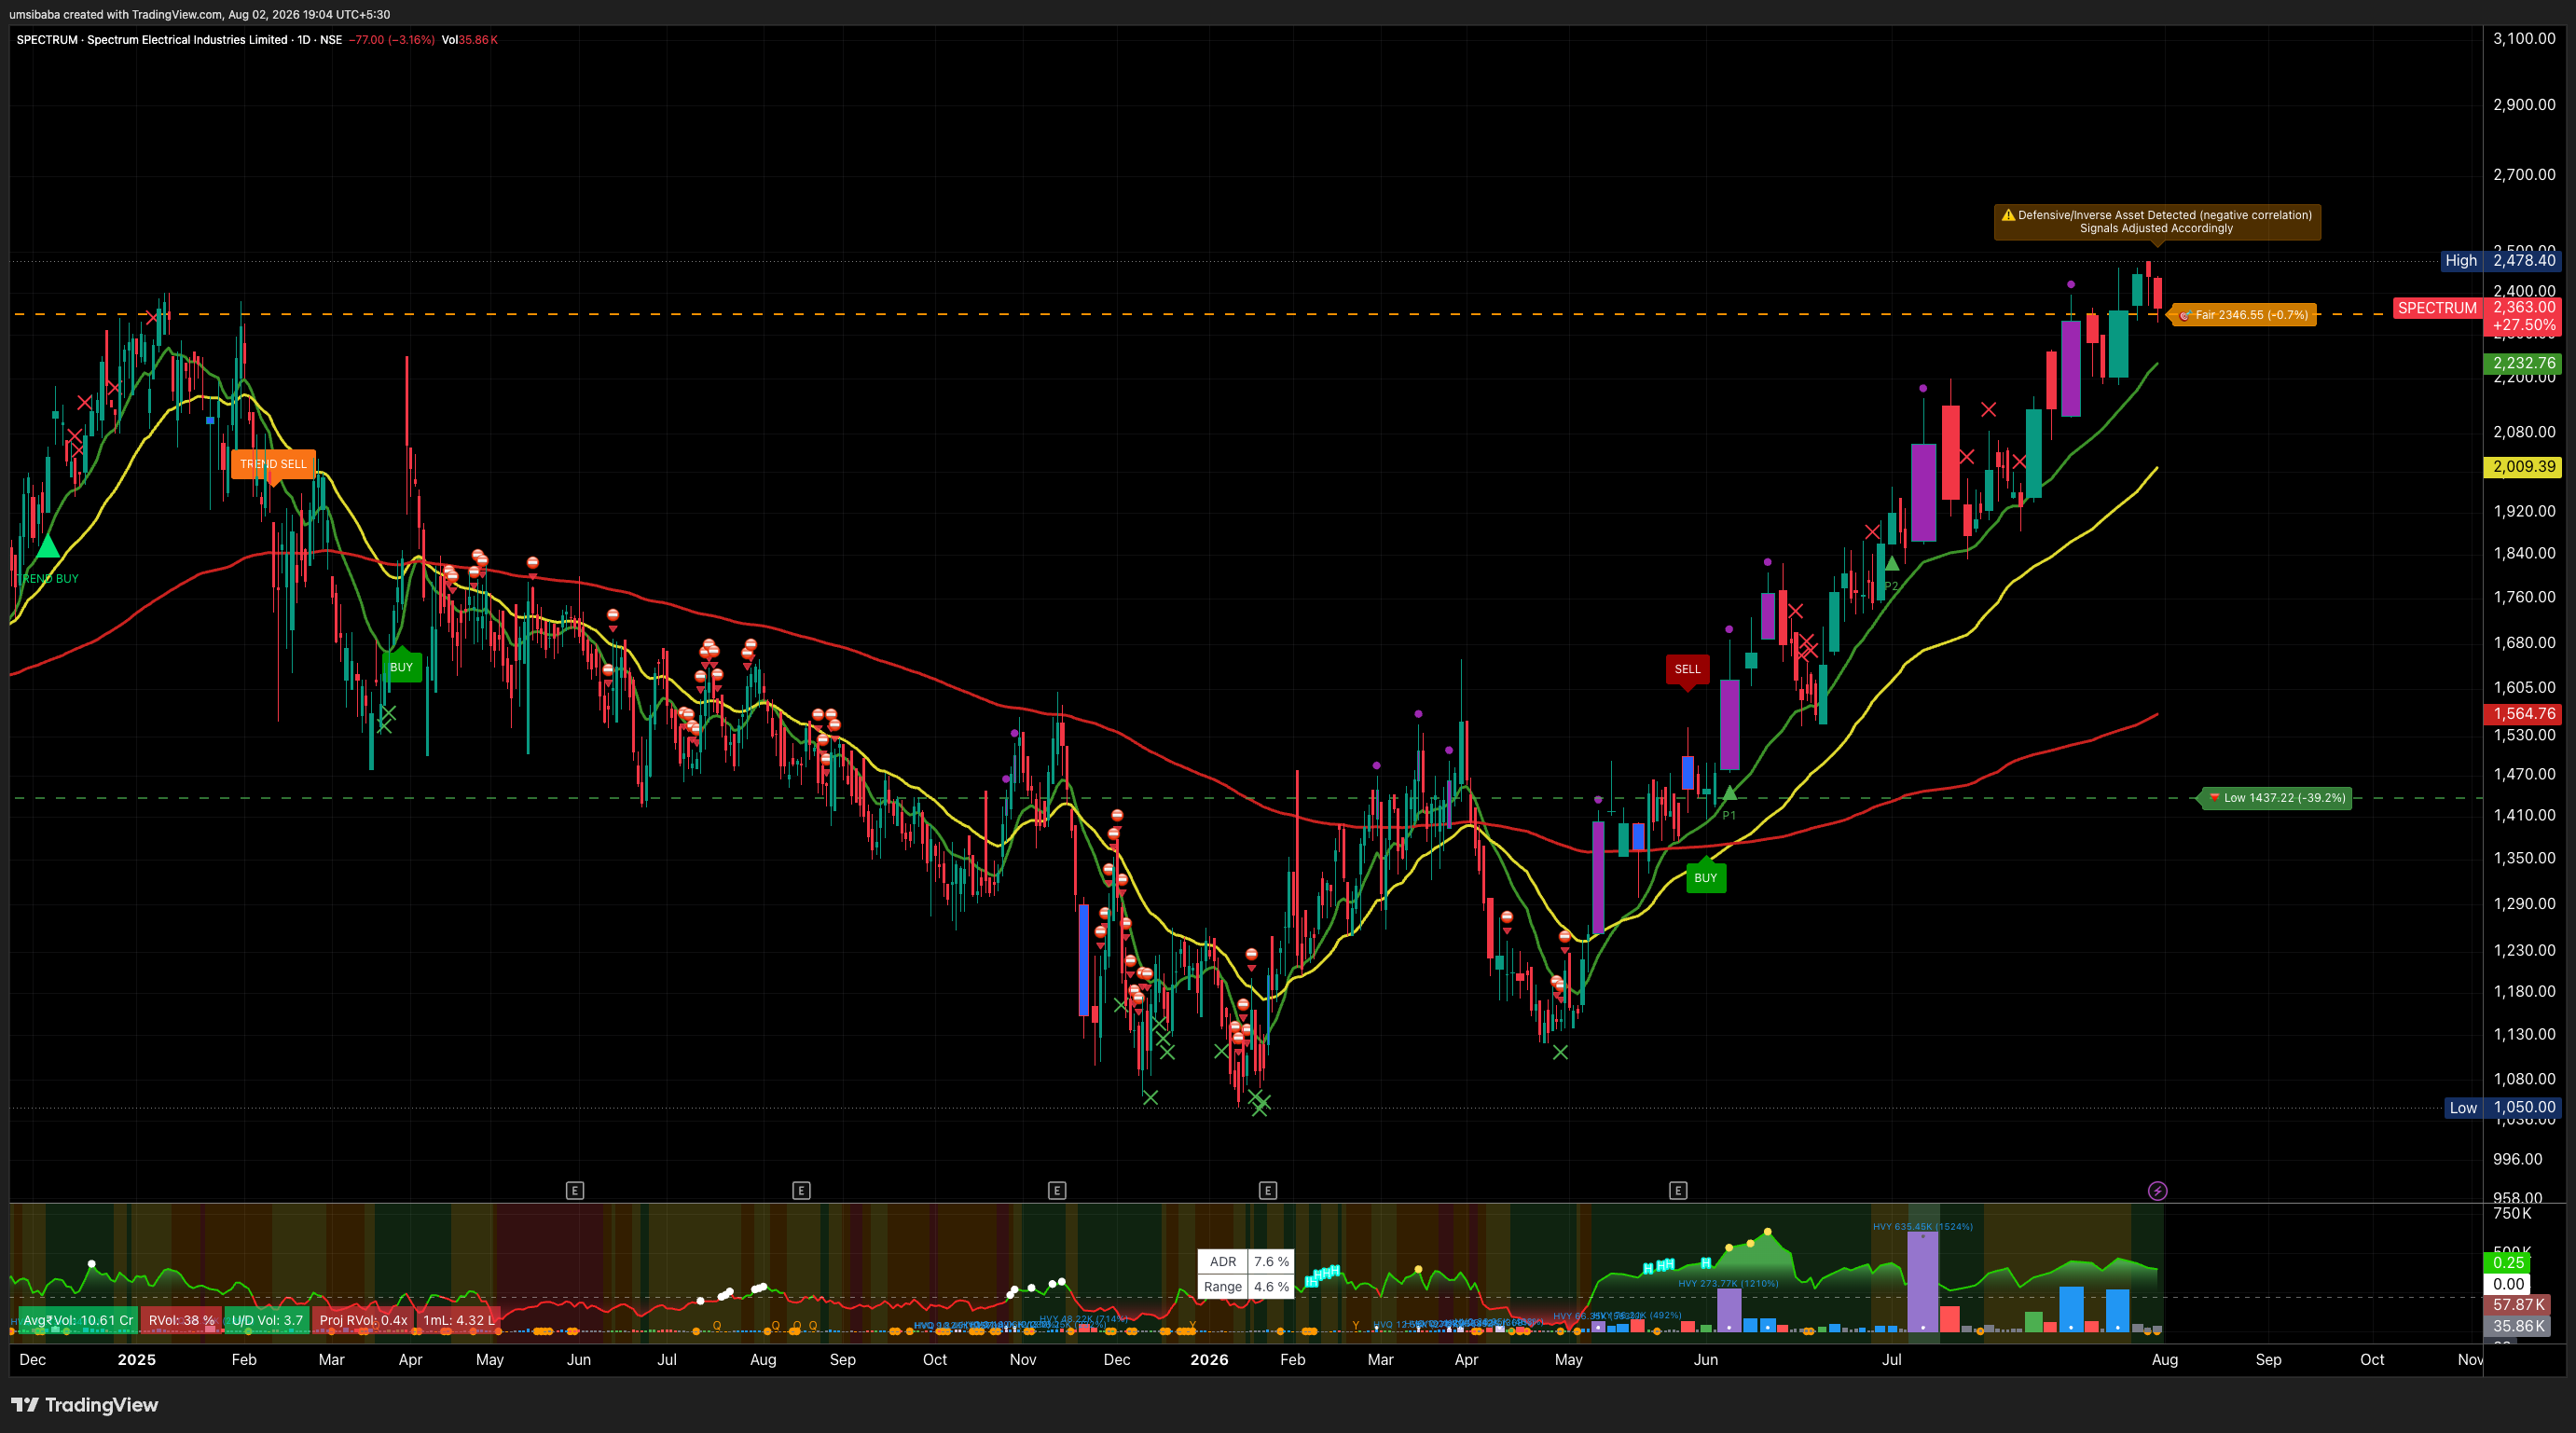This screenshot has width=2576, height=1433.
Task: Open the earnings E marker below June 2025
Action: [574, 1190]
